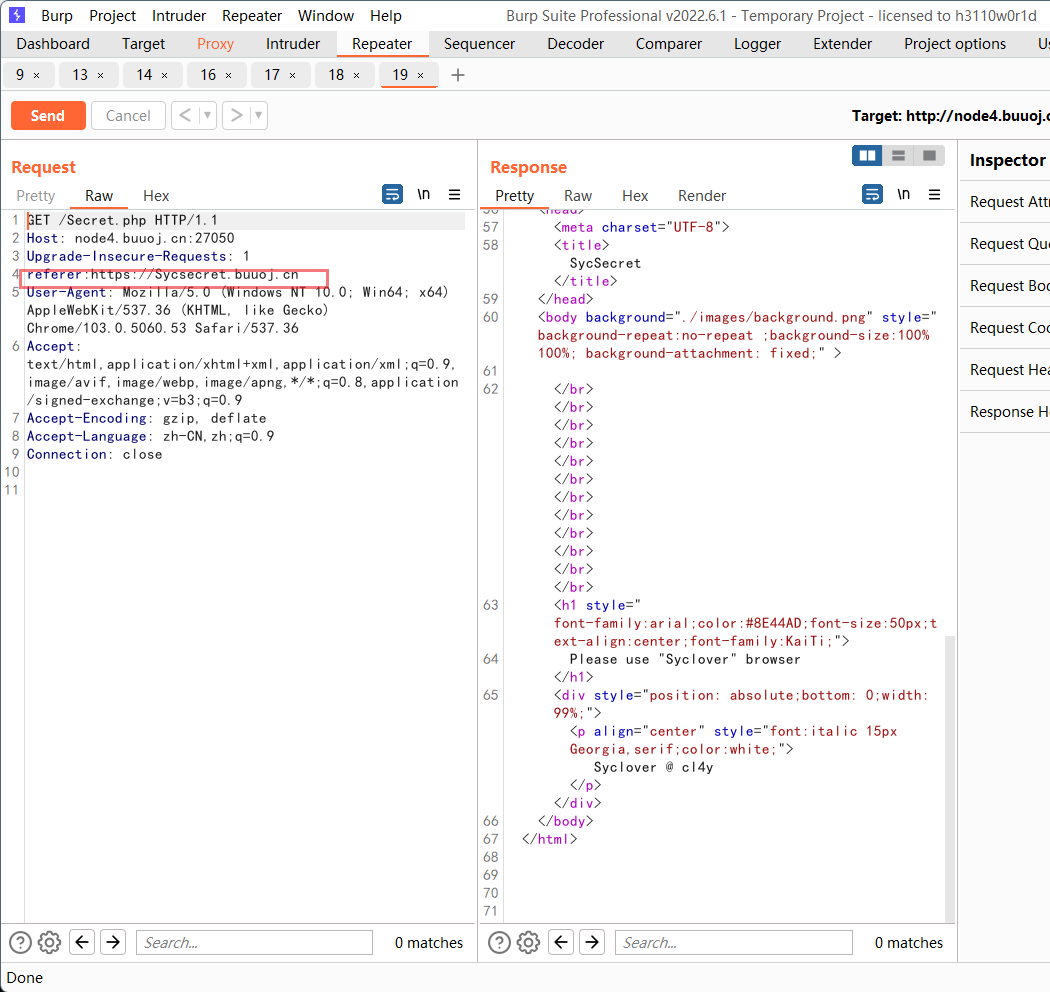The width and height of the screenshot is (1050, 992).
Task: Select side-by-side split layout view
Action: (x=867, y=155)
